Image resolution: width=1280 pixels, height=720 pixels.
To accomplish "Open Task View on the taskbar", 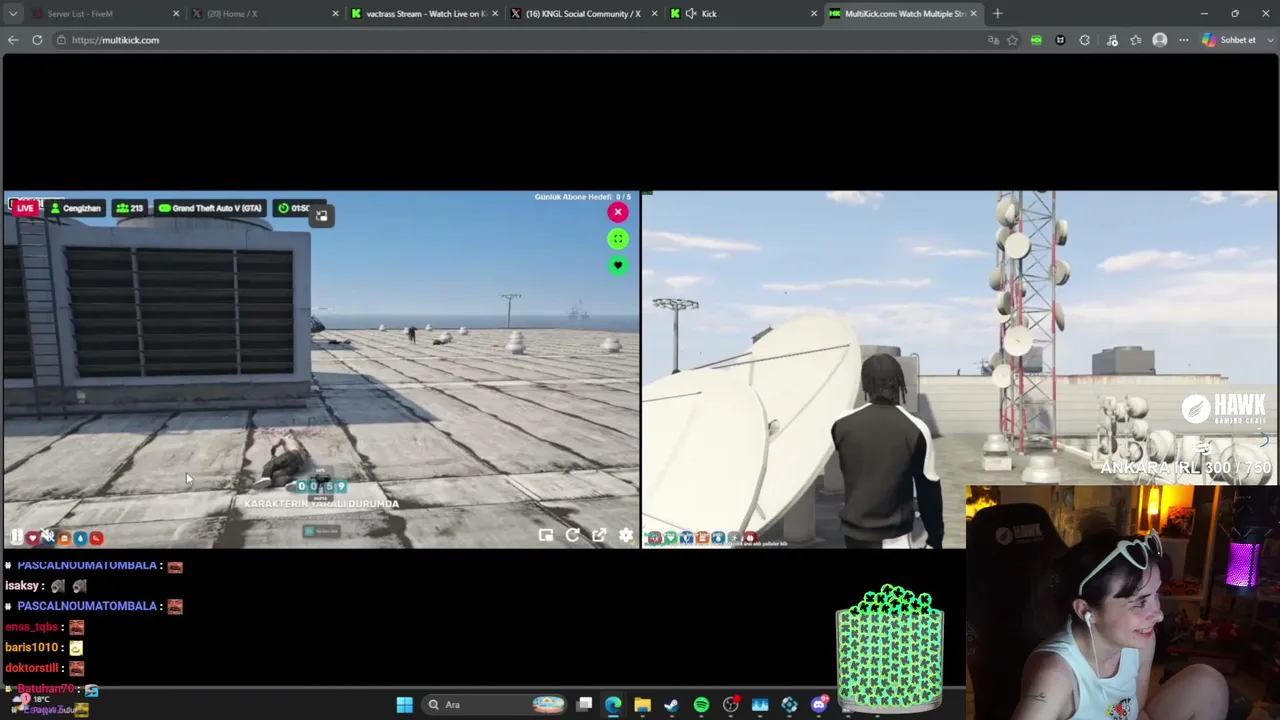I will (584, 705).
